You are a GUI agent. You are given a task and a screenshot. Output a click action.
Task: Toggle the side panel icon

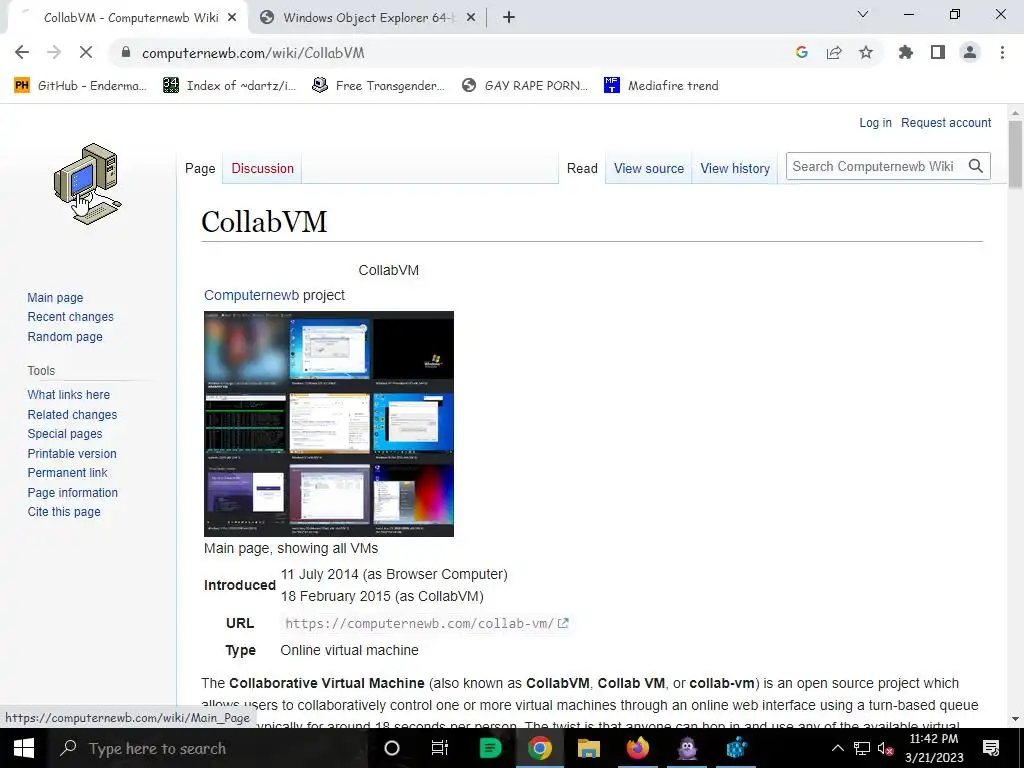(938, 52)
